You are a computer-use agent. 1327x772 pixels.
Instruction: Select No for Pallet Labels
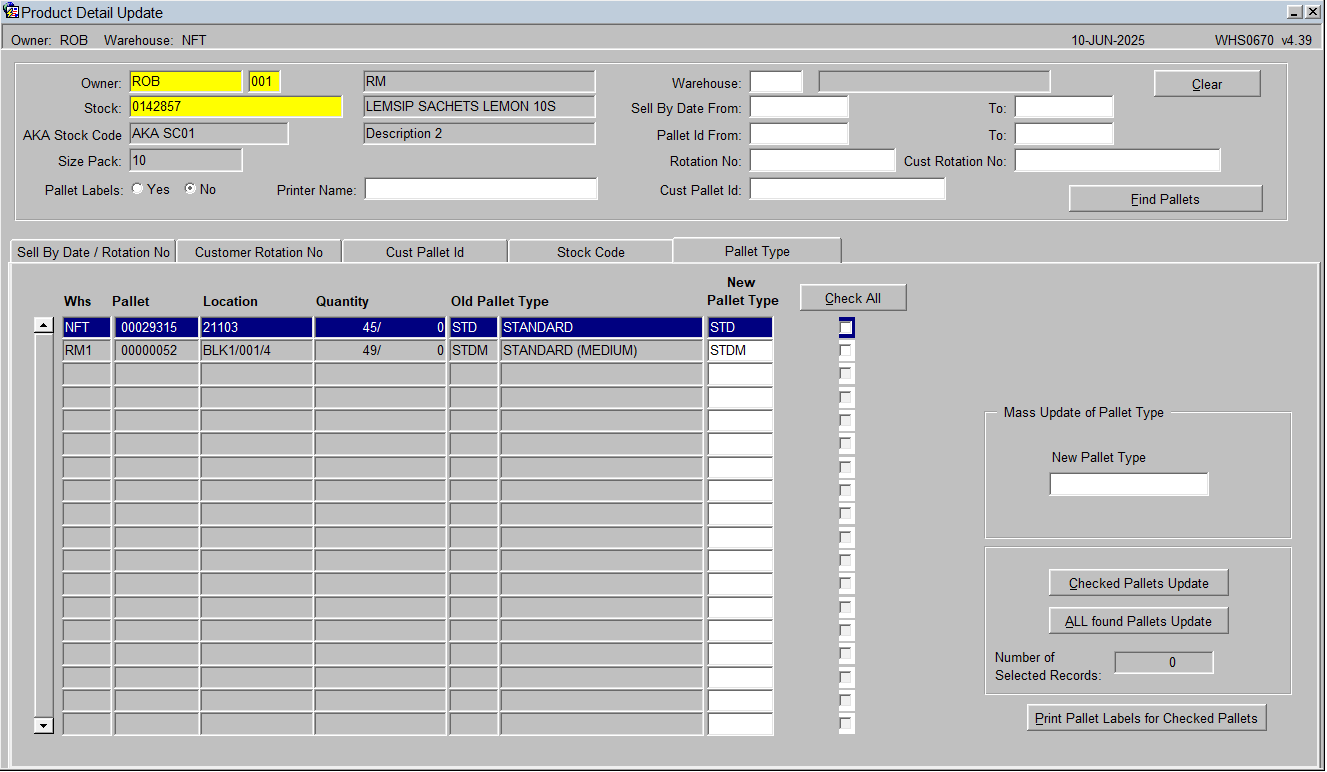coord(189,189)
